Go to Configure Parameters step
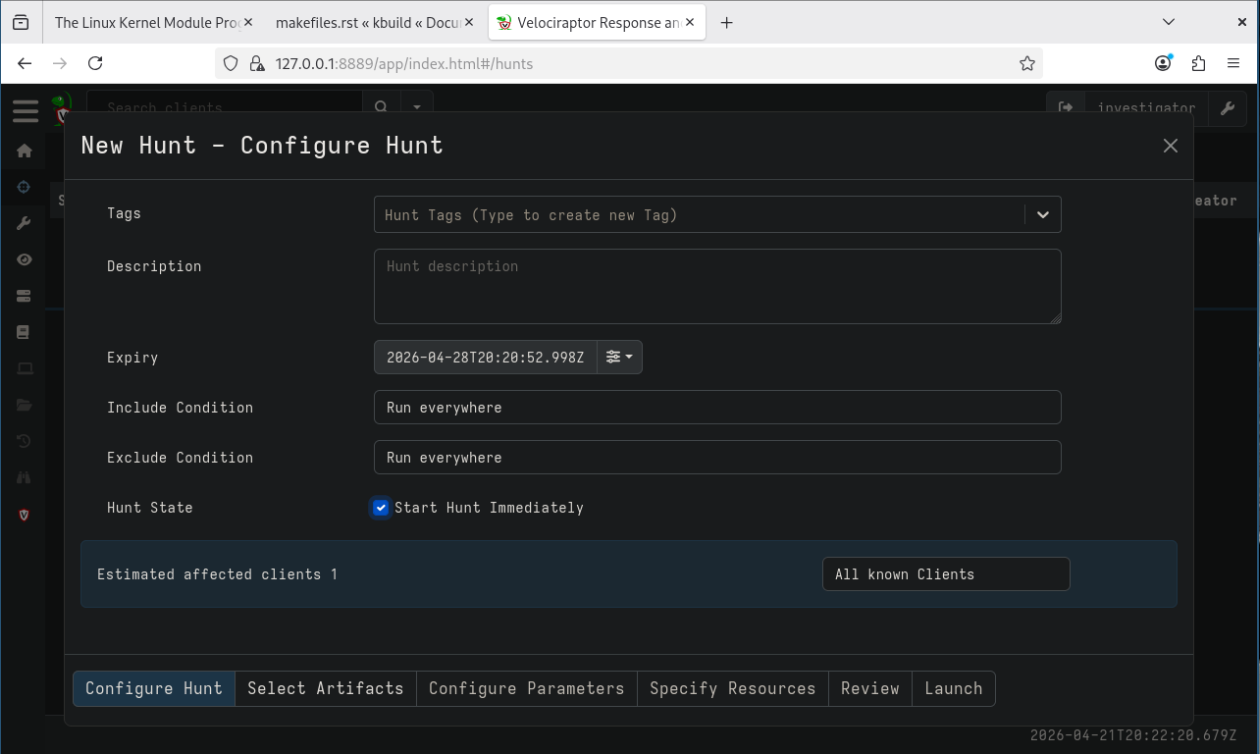Screen dimensions: 1260x754 [527, 688]
